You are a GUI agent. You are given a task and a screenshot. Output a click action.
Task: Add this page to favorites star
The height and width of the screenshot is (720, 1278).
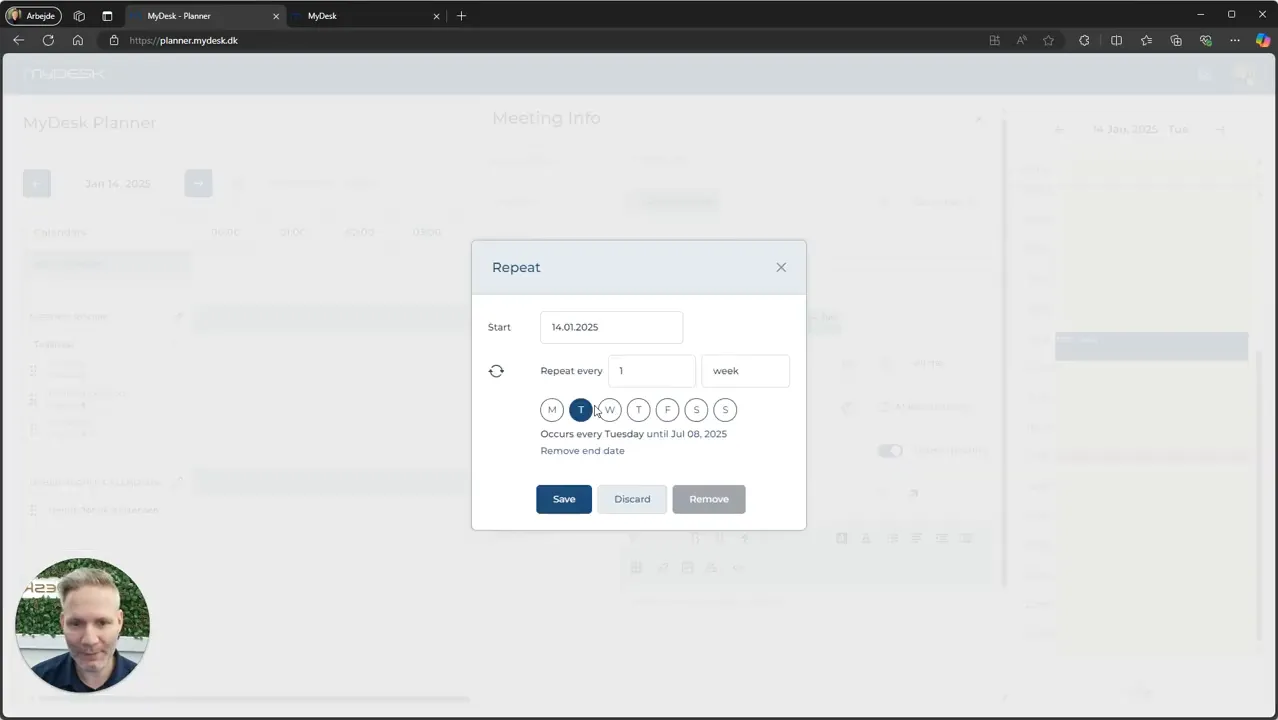(1048, 40)
